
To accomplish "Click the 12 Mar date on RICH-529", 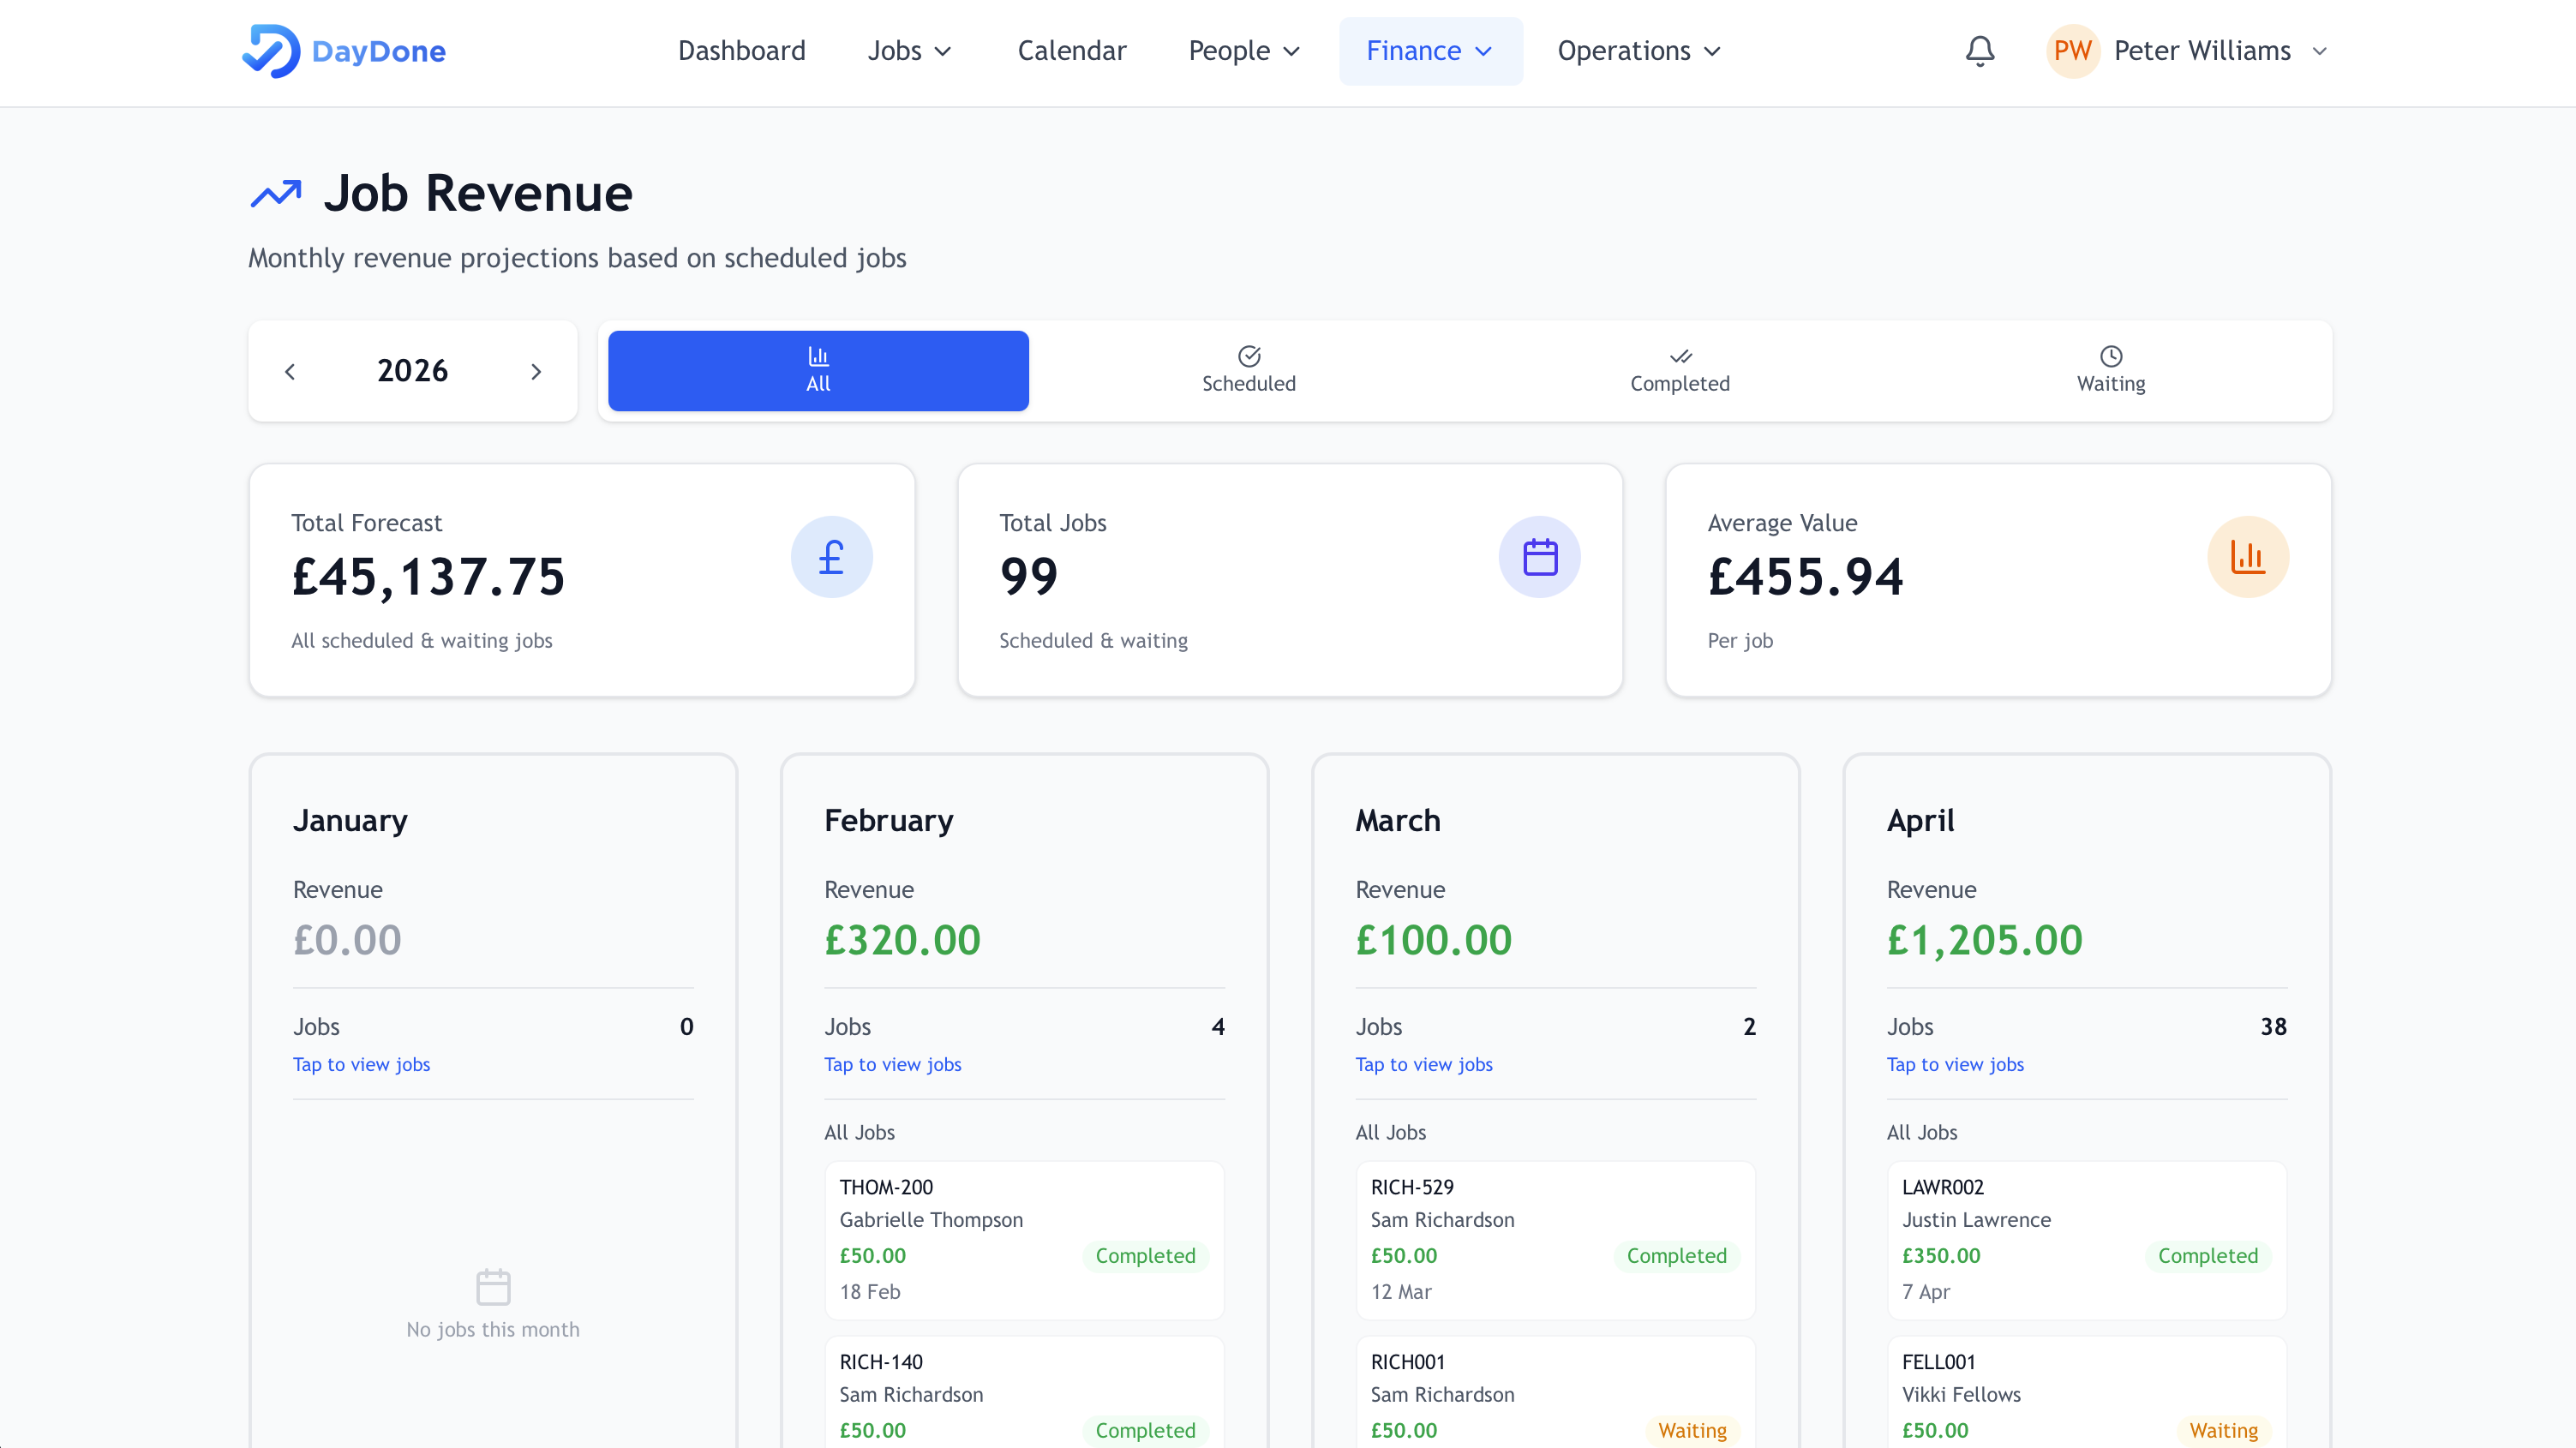I will (x=1400, y=1291).
